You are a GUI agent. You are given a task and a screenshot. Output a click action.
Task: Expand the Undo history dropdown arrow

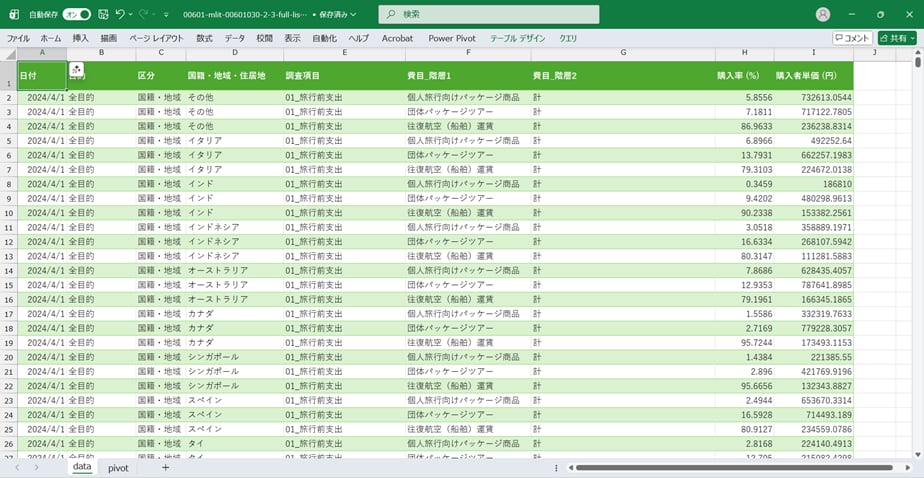point(132,15)
